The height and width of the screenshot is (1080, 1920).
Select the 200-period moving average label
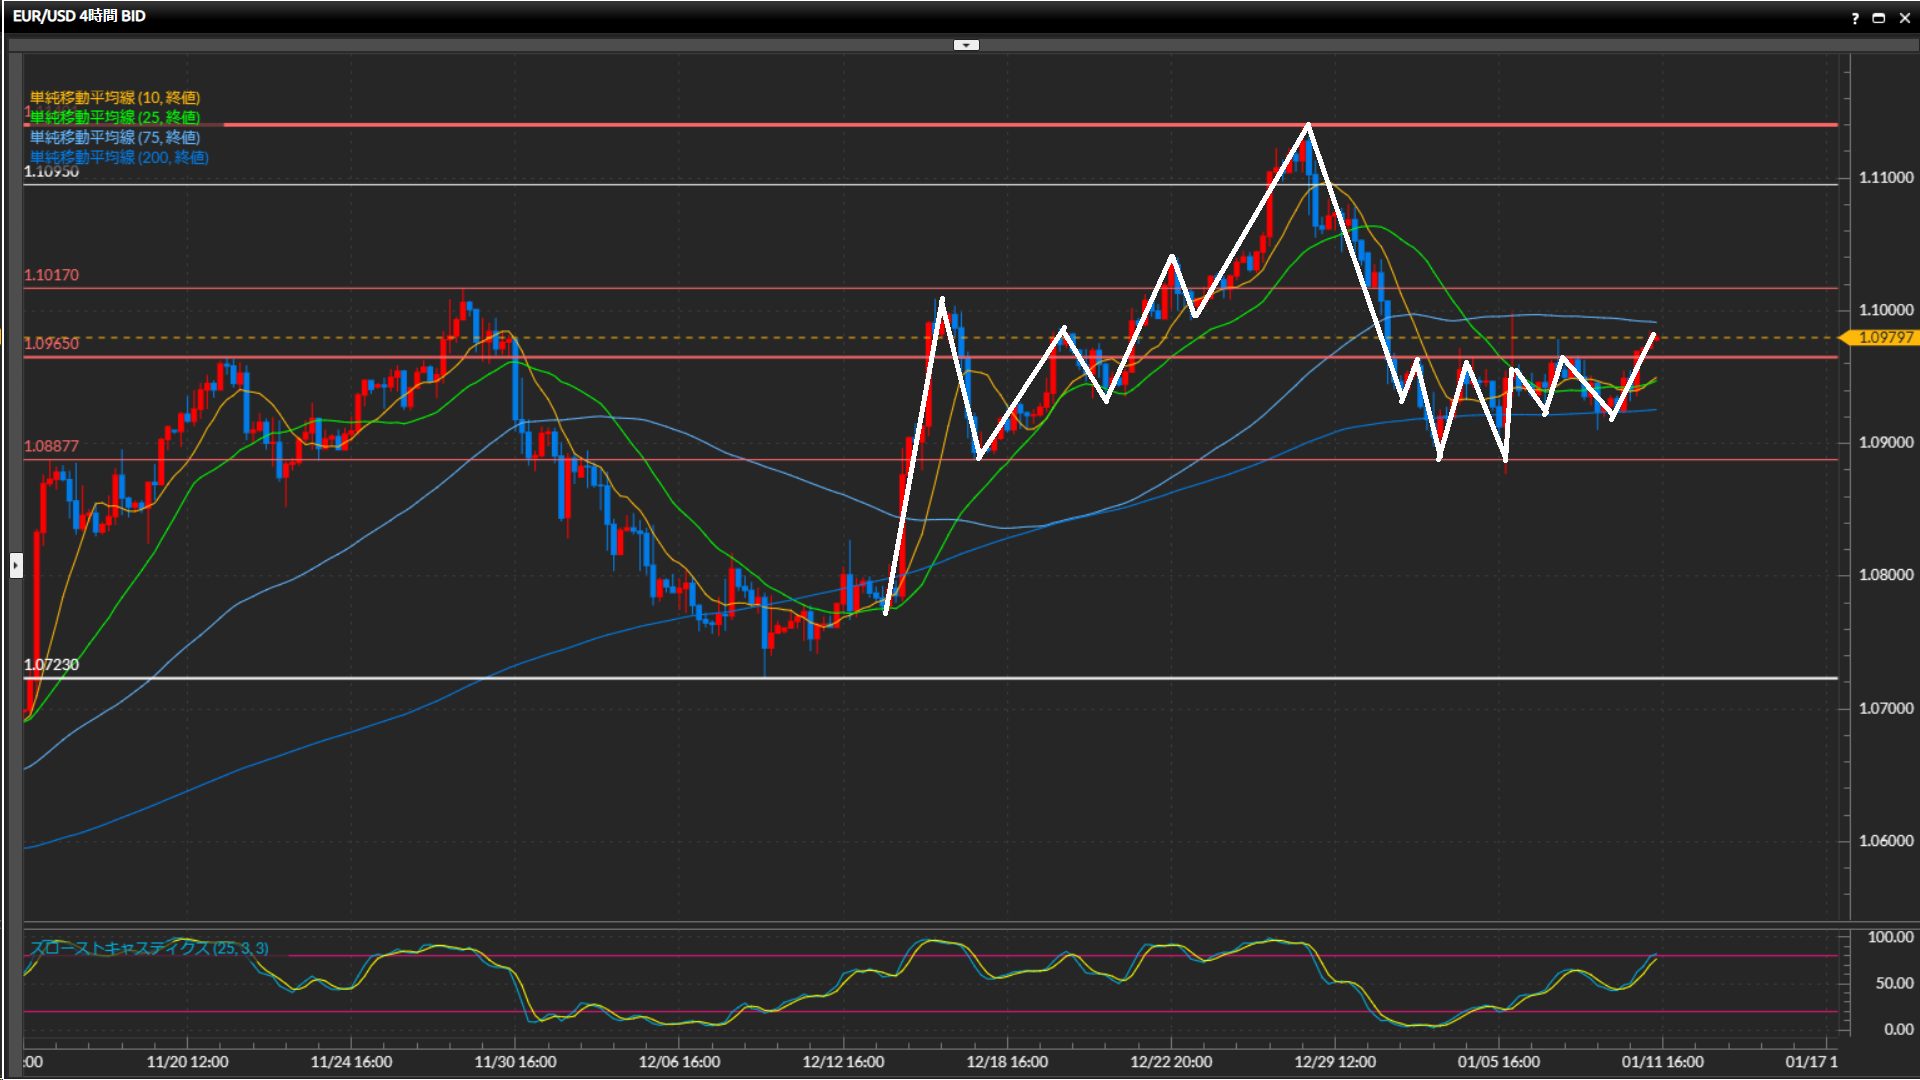coord(119,157)
